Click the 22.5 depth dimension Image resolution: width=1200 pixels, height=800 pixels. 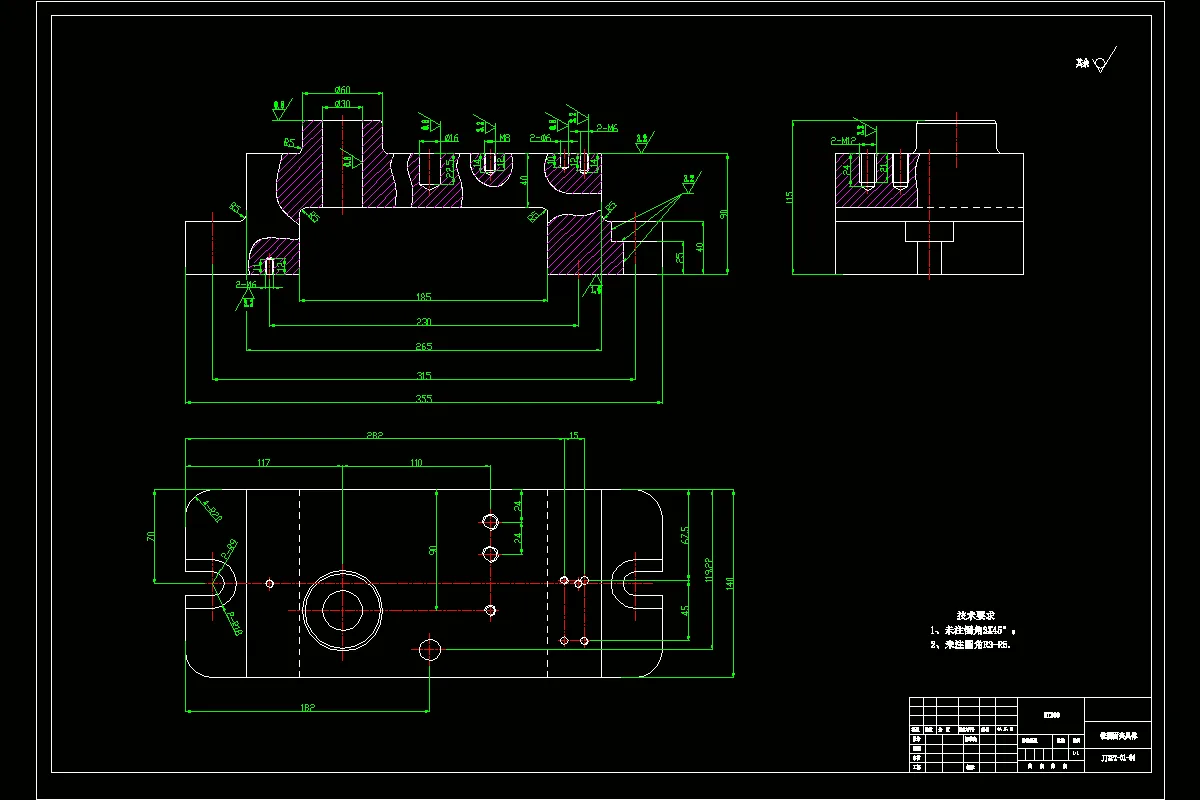click(449, 171)
